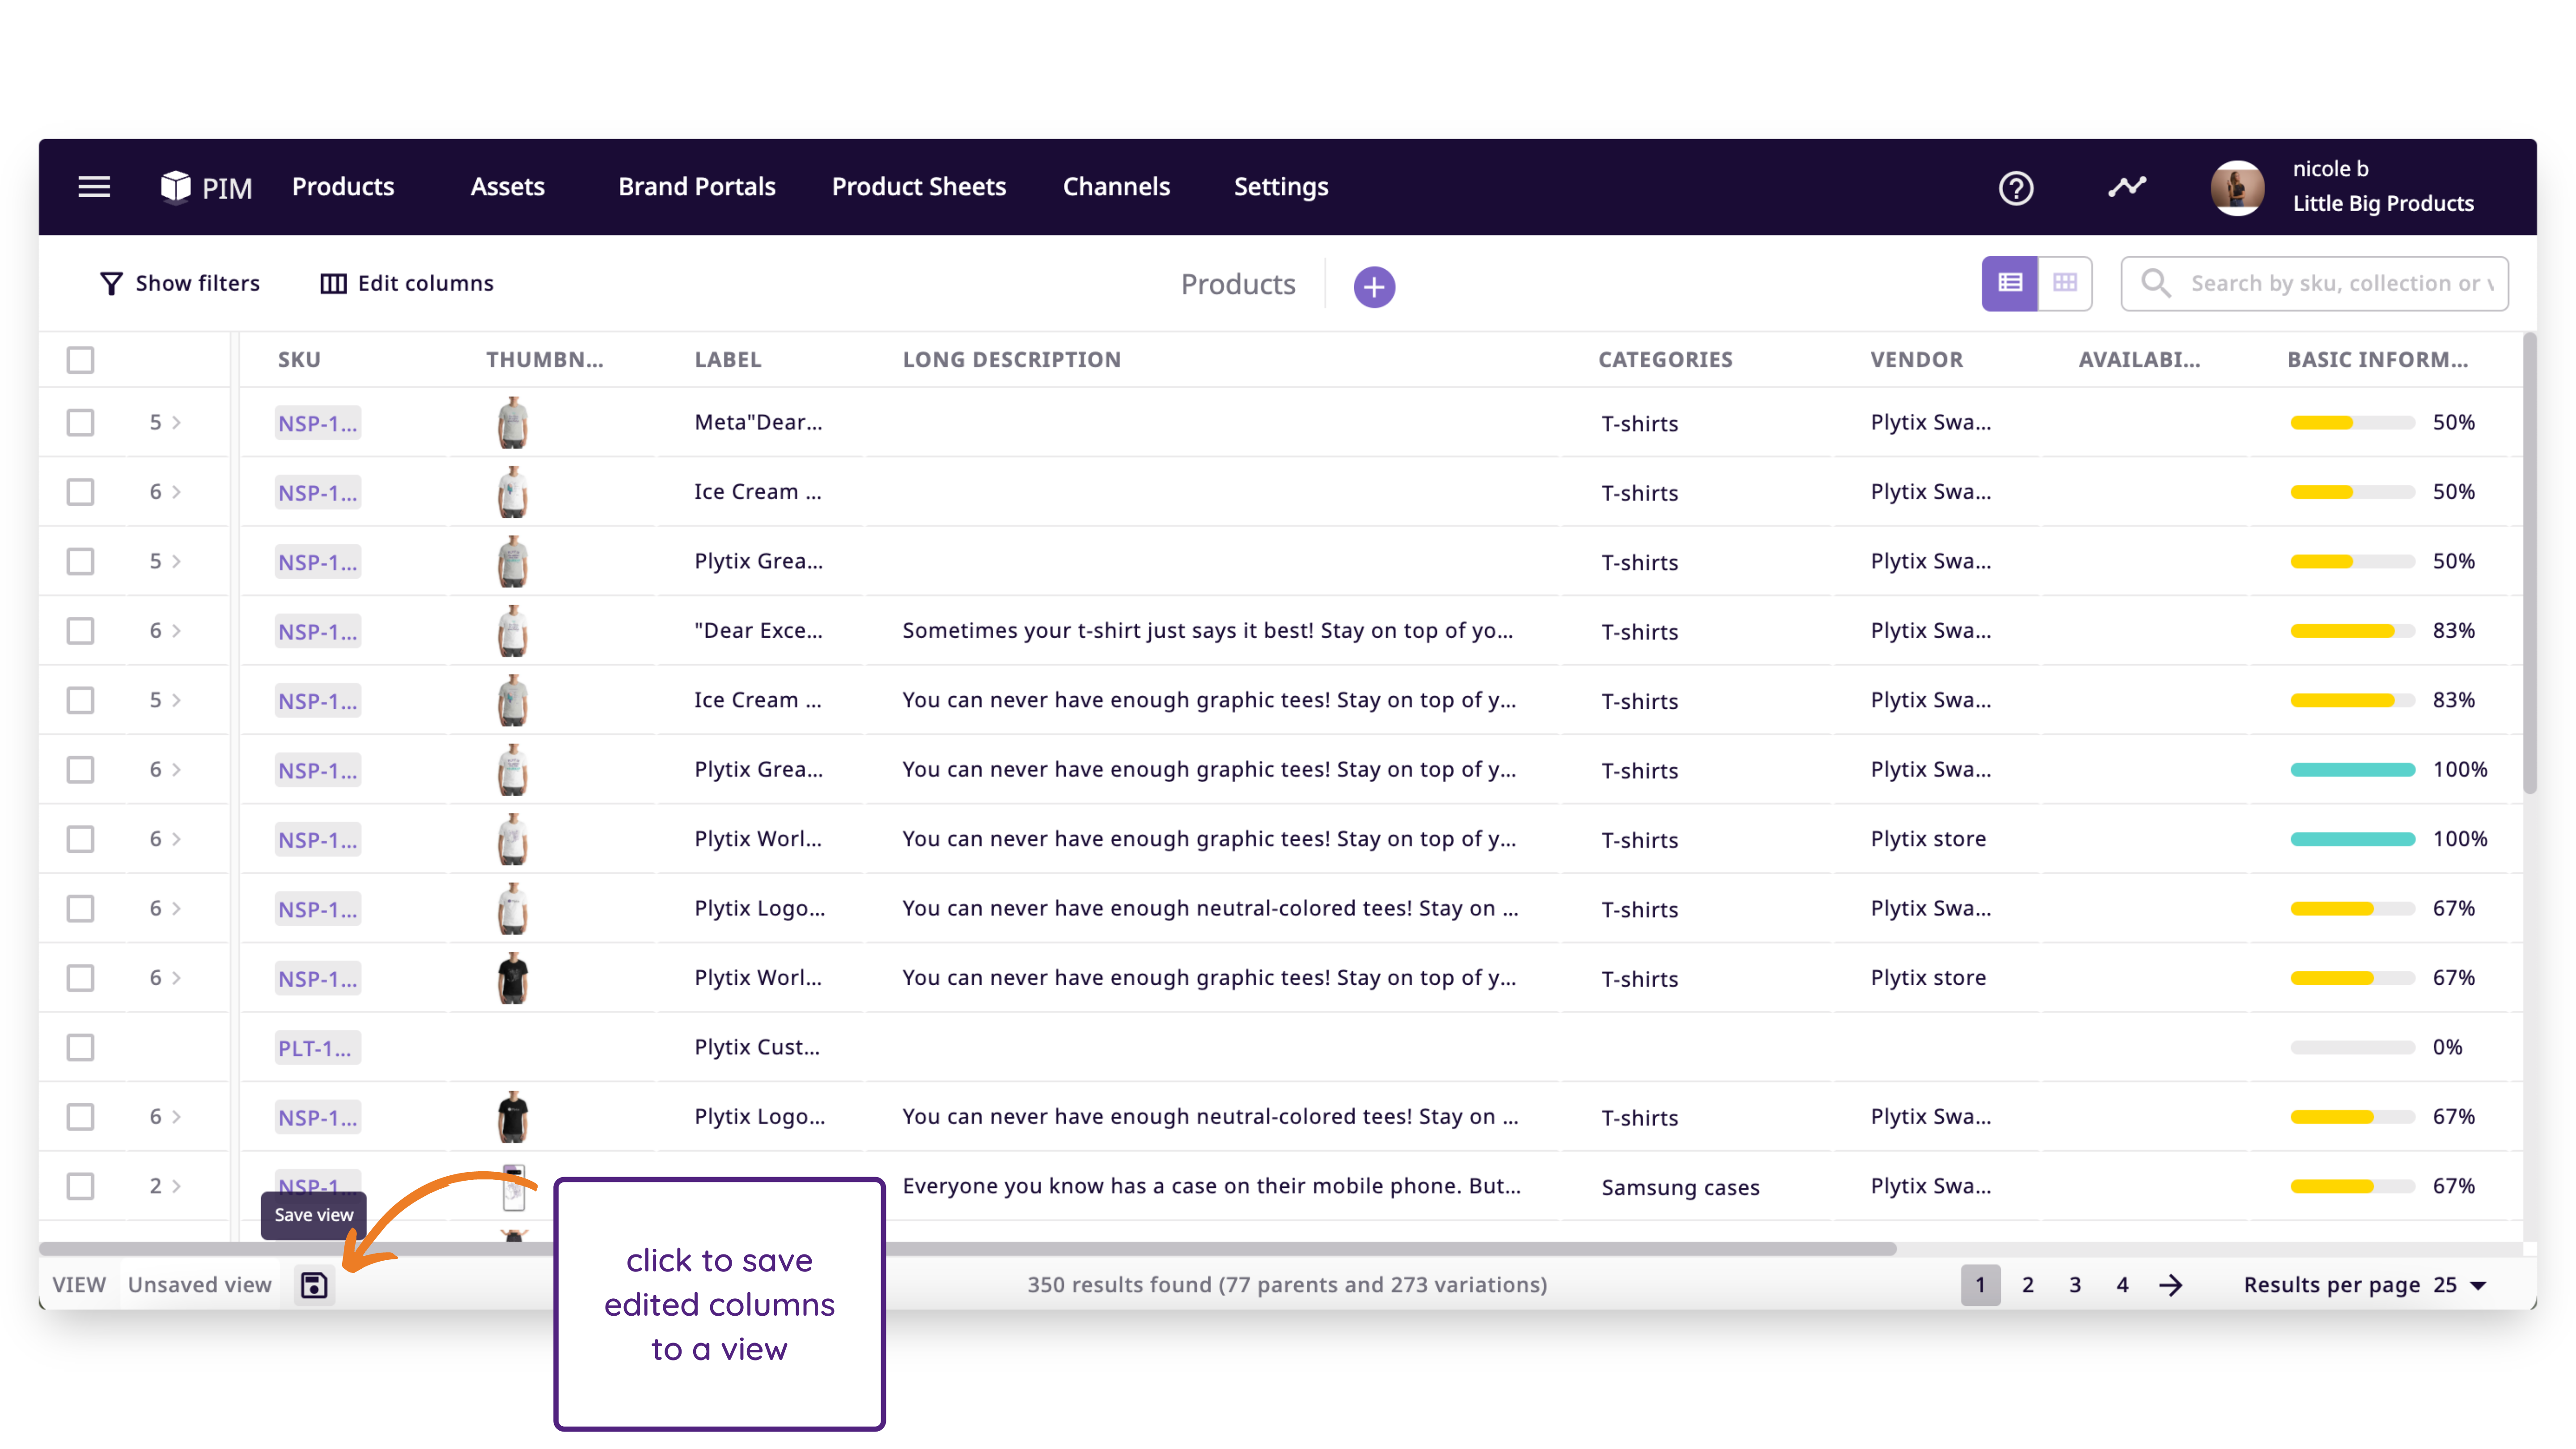Expand 6 variations of Plytix Worl... 100% row
Screen dimensions: 2576x1449
pyautogui.click(x=165, y=839)
